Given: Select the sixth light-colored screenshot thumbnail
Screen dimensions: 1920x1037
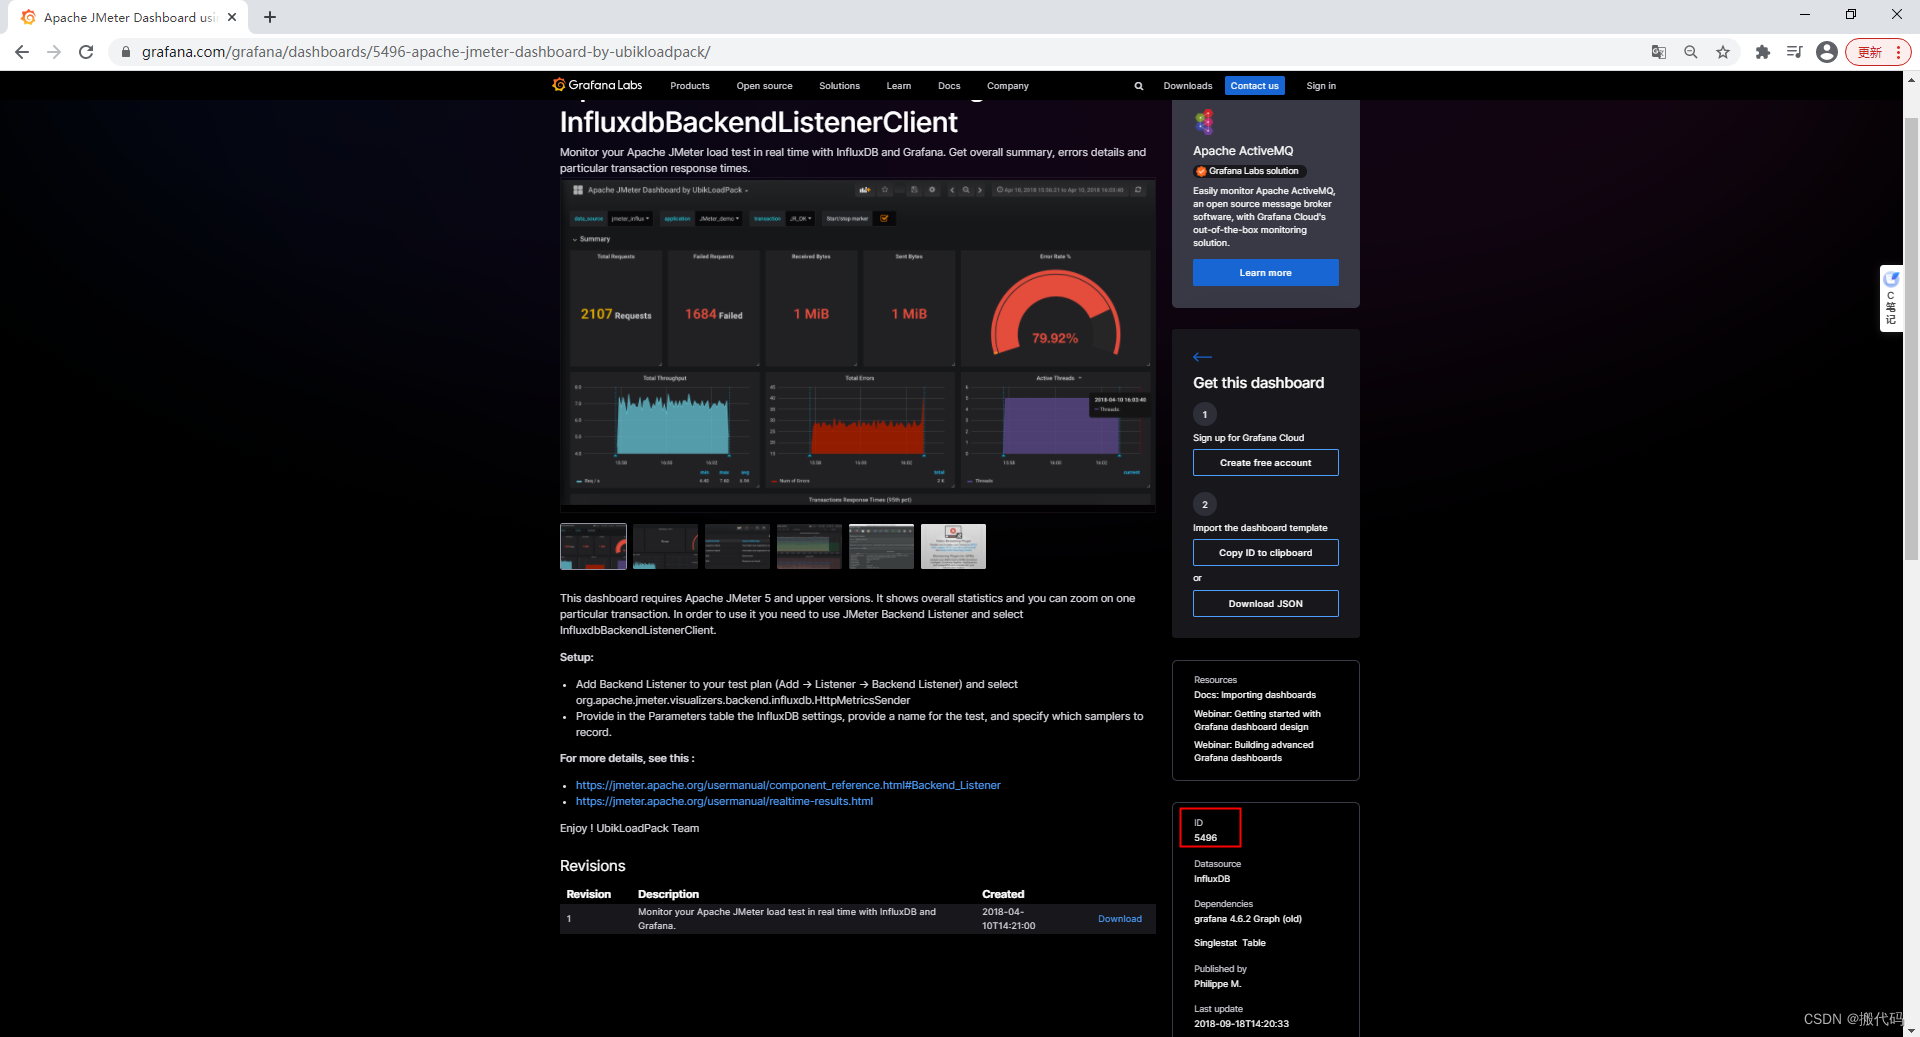Looking at the screenshot, I should (953, 546).
